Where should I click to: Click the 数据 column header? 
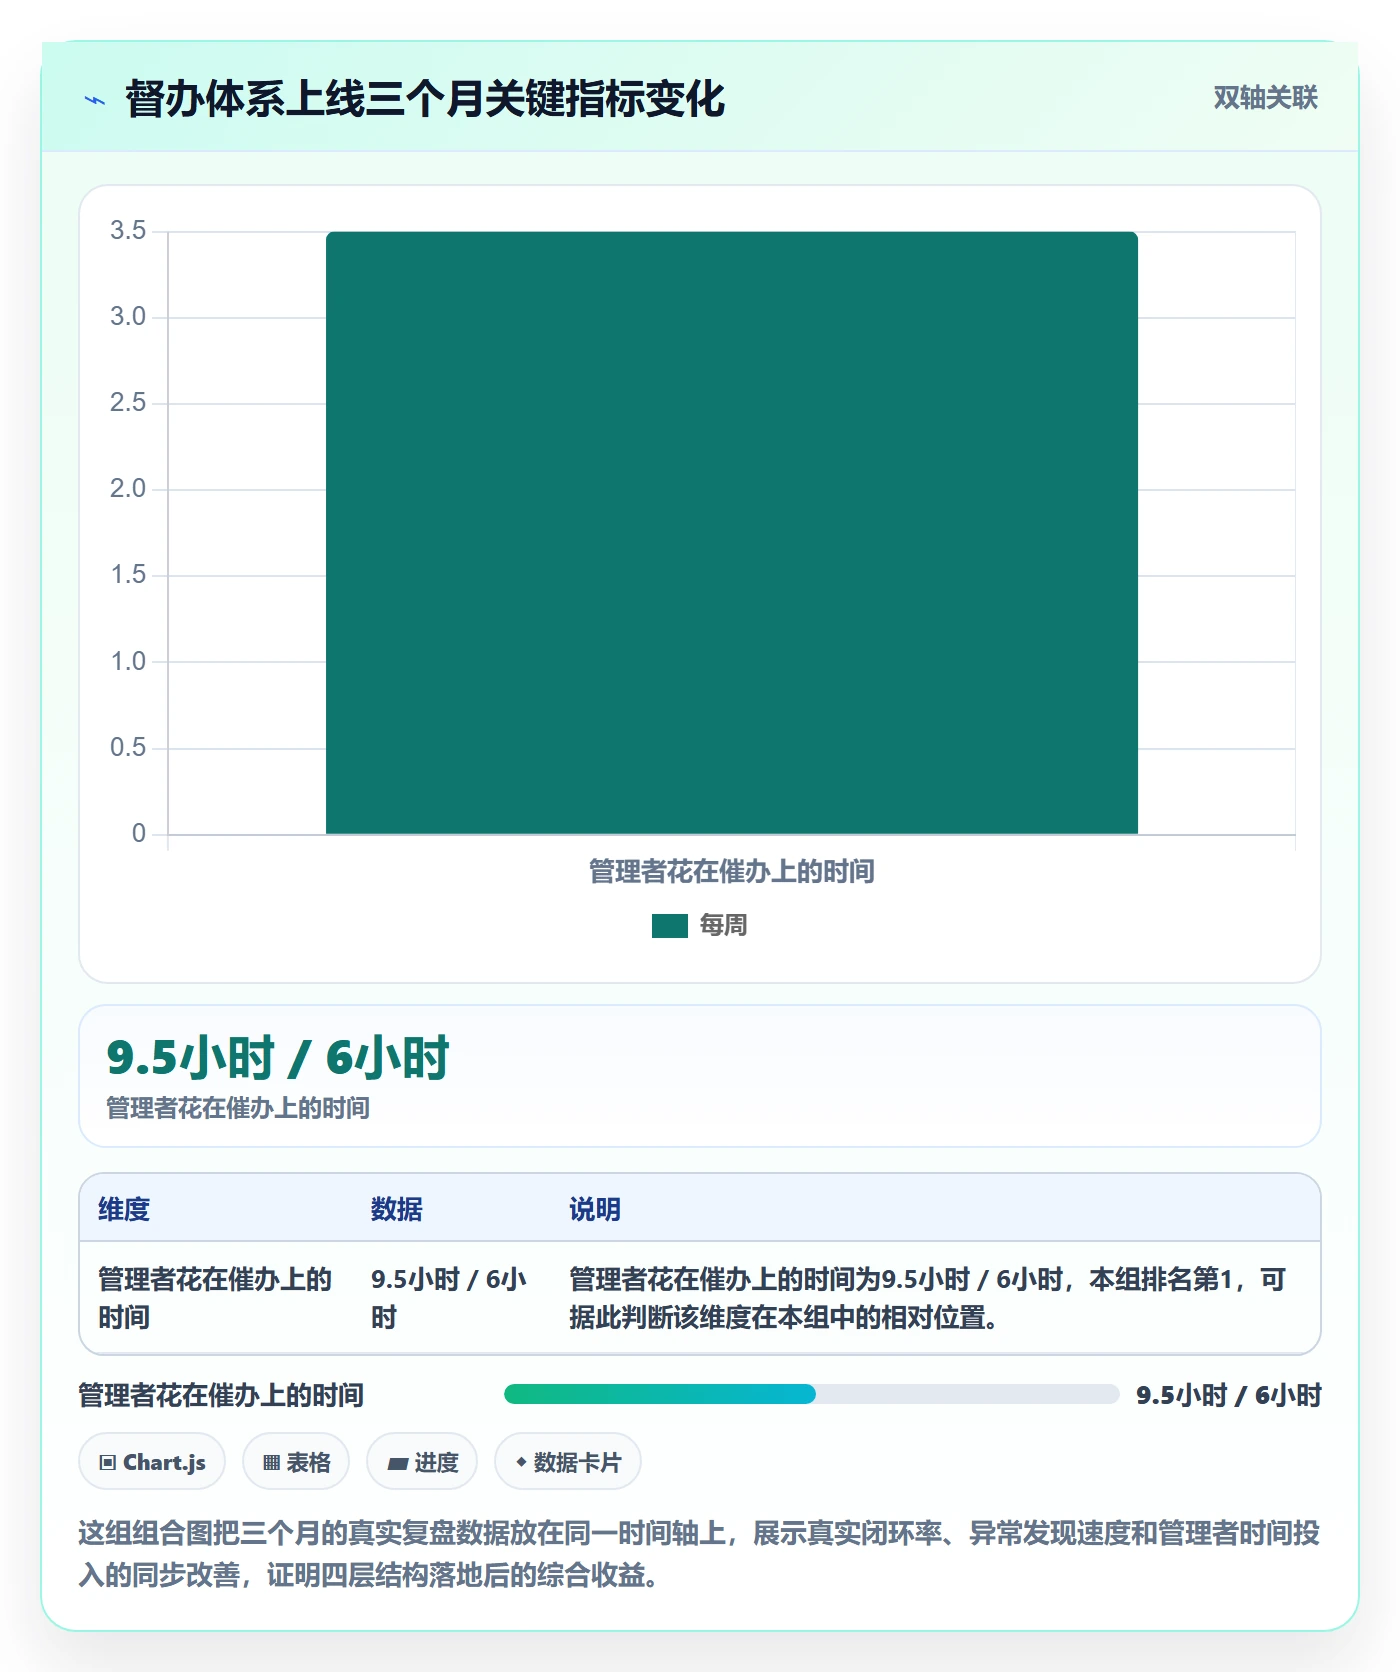[397, 1209]
